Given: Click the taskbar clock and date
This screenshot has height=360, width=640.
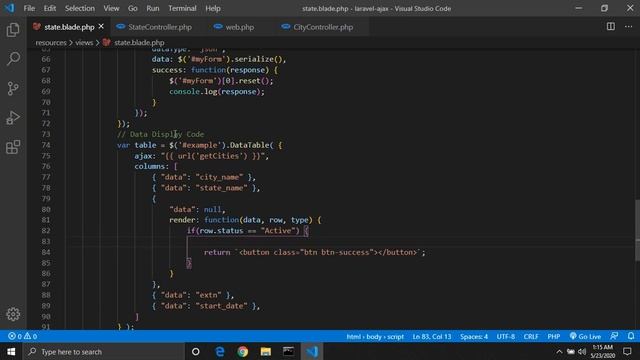Looking at the screenshot, I should pyautogui.click(x=603, y=351).
